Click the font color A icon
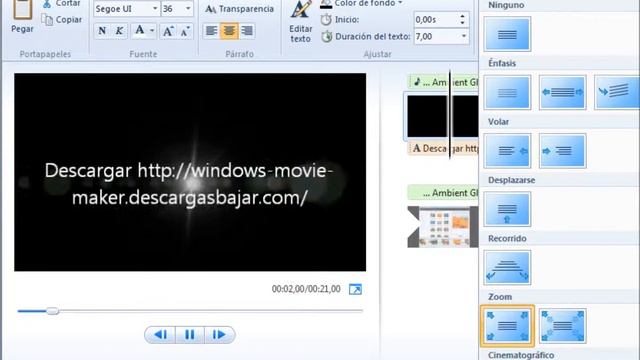 pyautogui.click(x=140, y=31)
